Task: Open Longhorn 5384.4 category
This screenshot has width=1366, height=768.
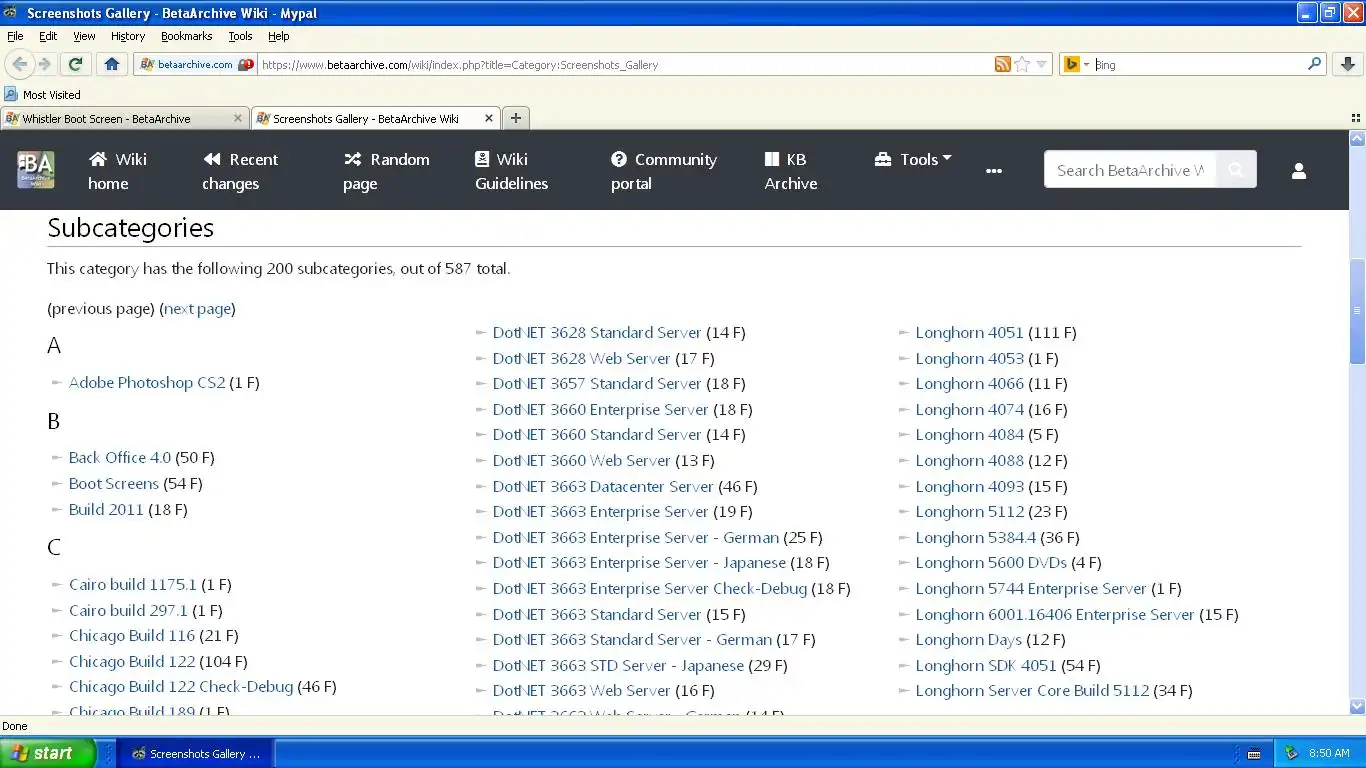Action: pyautogui.click(x=976, y=538)
